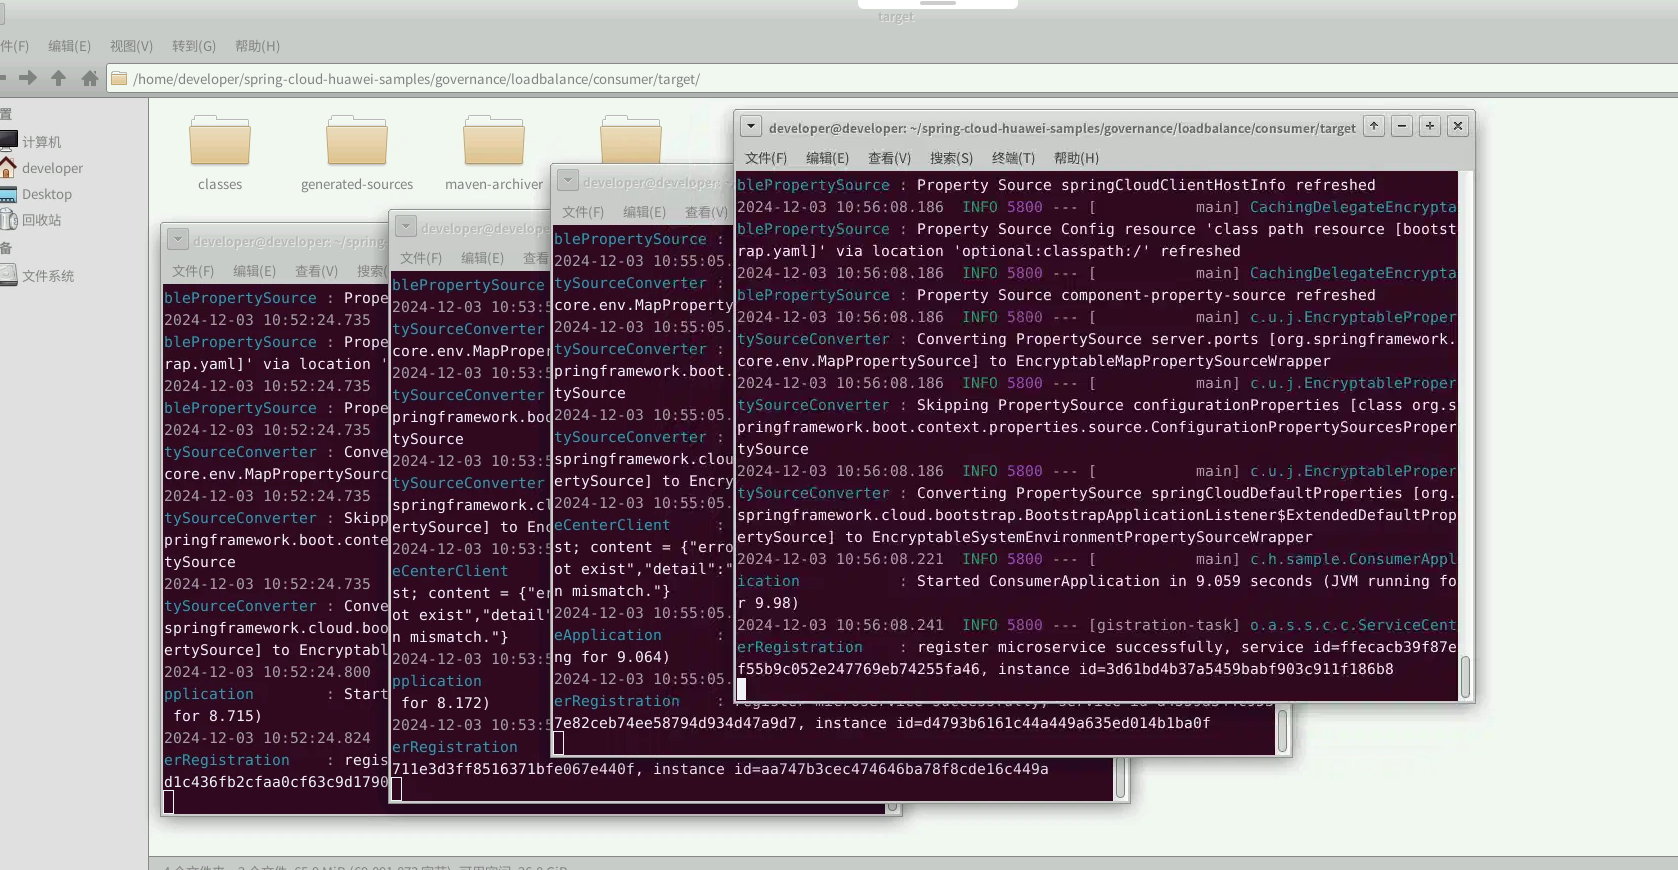Image resolution: width=1678 pixels, height=870 pixels.
Task: Open 帮助(H) menu in the front terminal
Action: (1076, 158)
